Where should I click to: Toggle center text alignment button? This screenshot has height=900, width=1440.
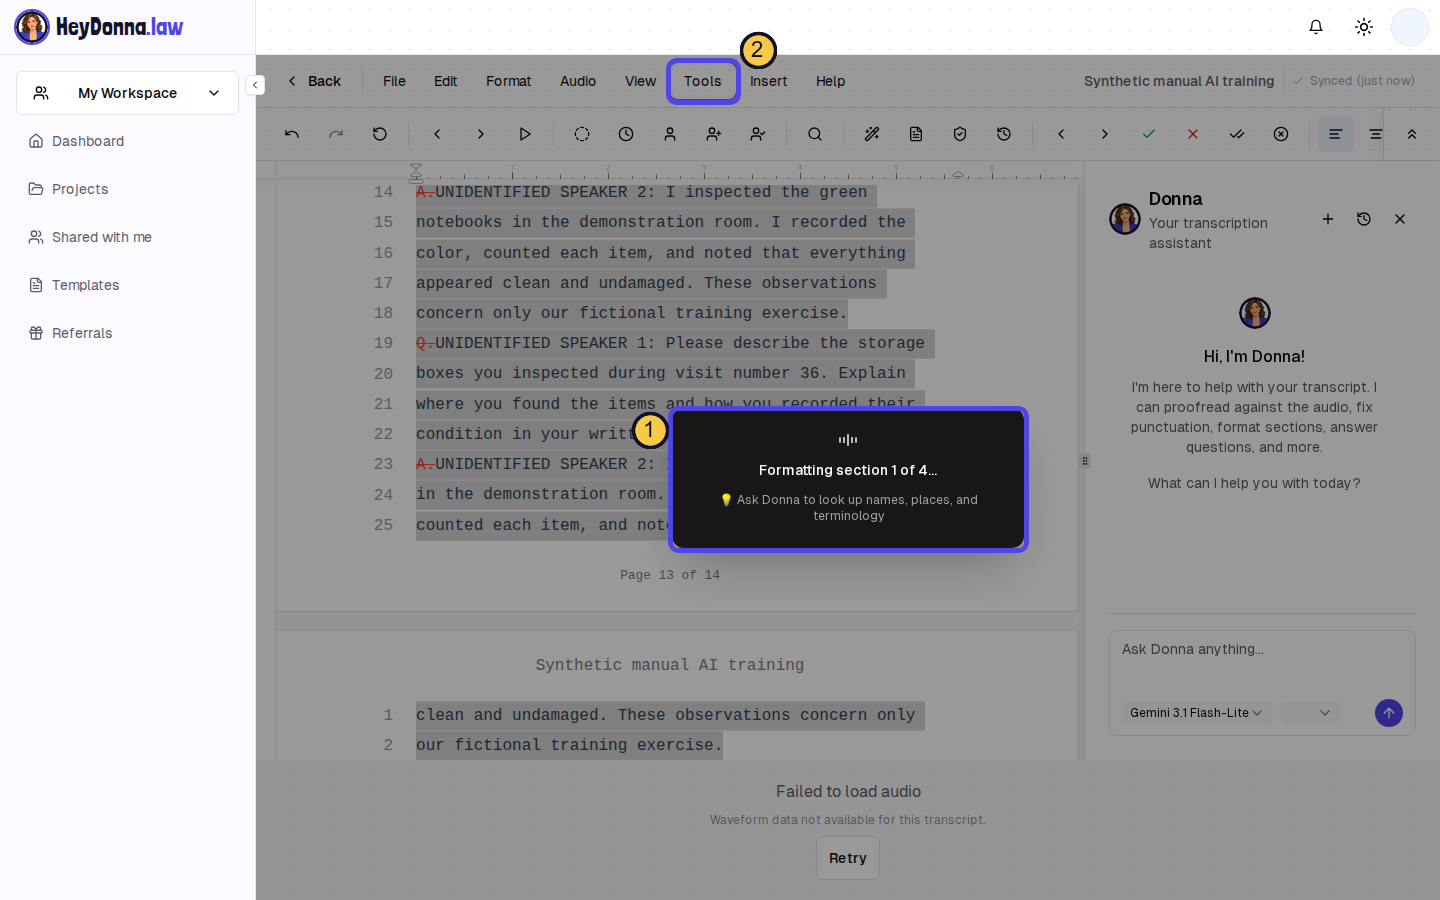point(1376,134)
